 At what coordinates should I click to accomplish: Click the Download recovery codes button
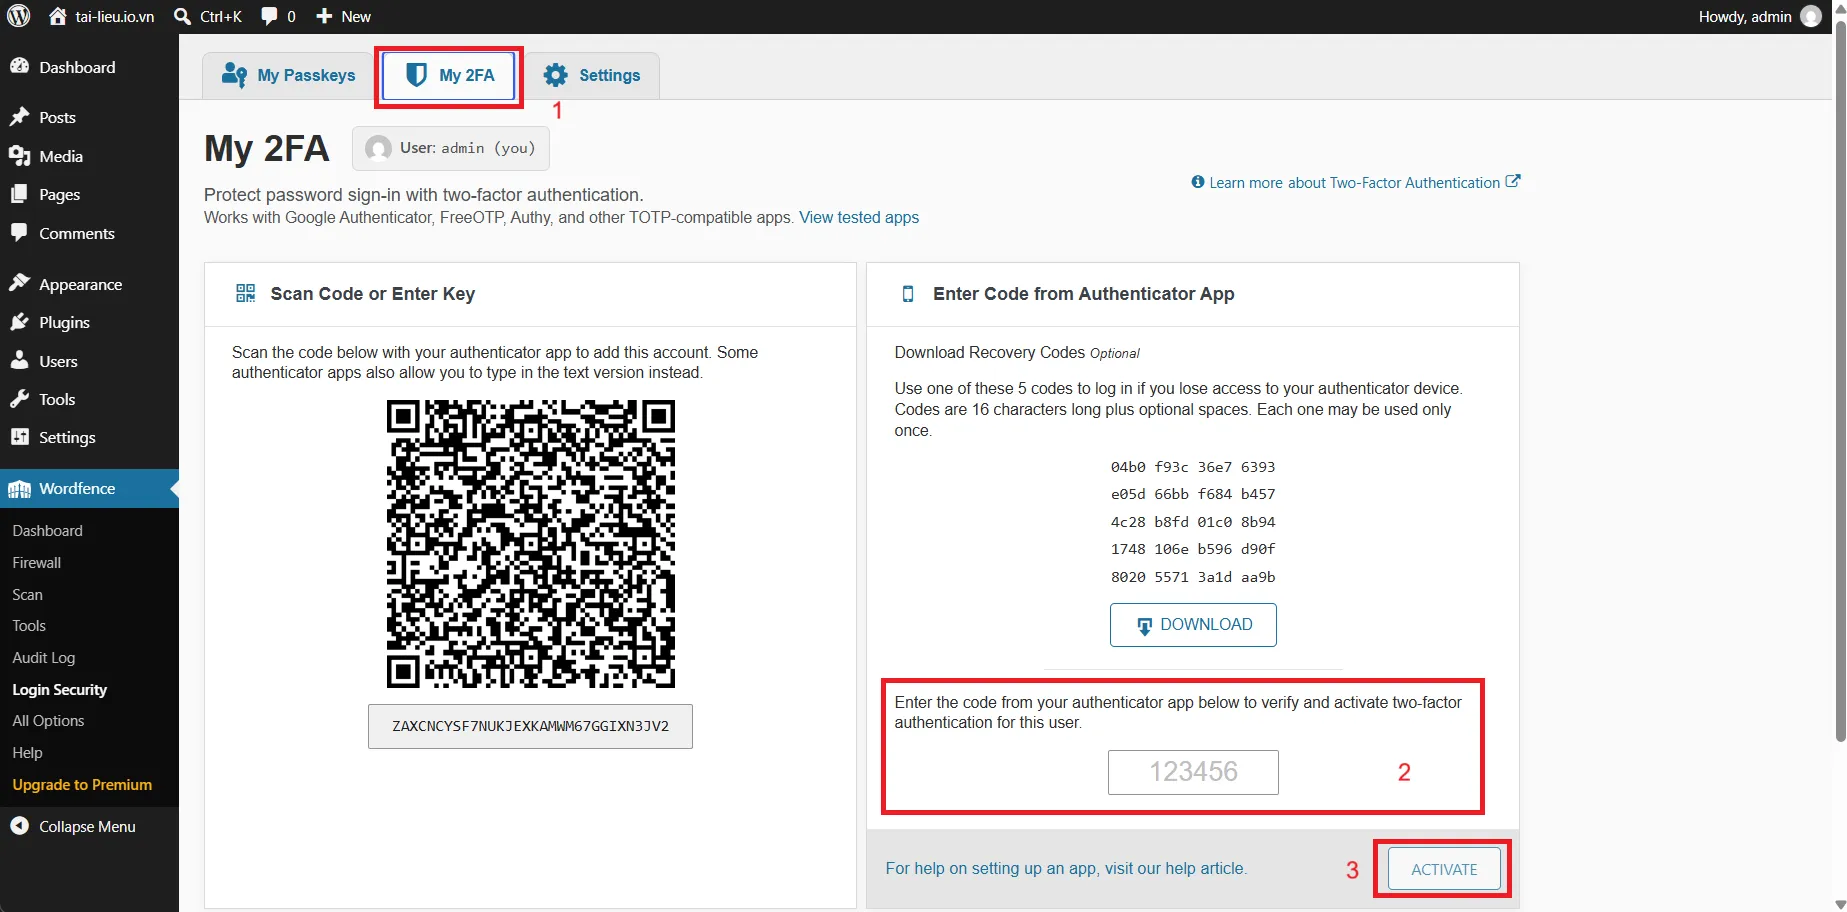click(1193, 625)
